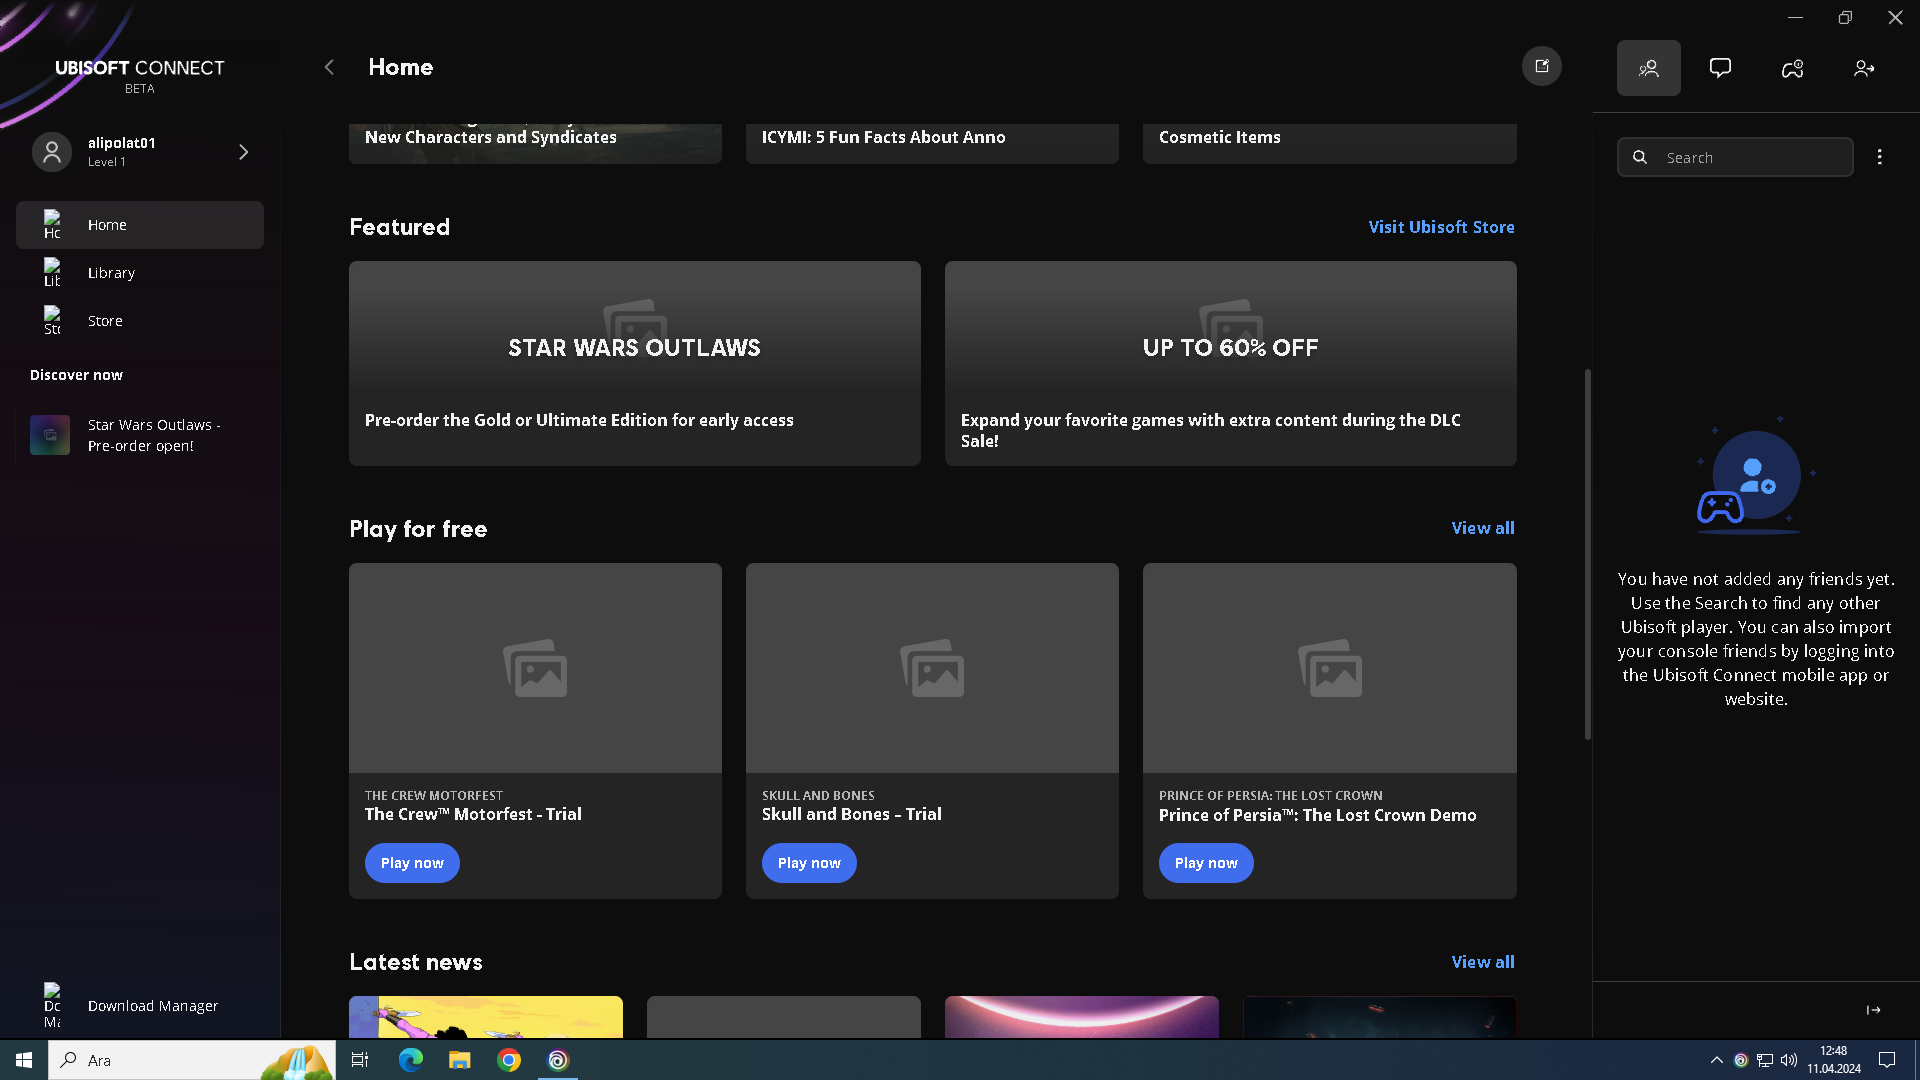This screenshot has width=1920, height=1080.
Task: Open Prince of Persia image thumbnail
Action: click(x=1329, y=668)
